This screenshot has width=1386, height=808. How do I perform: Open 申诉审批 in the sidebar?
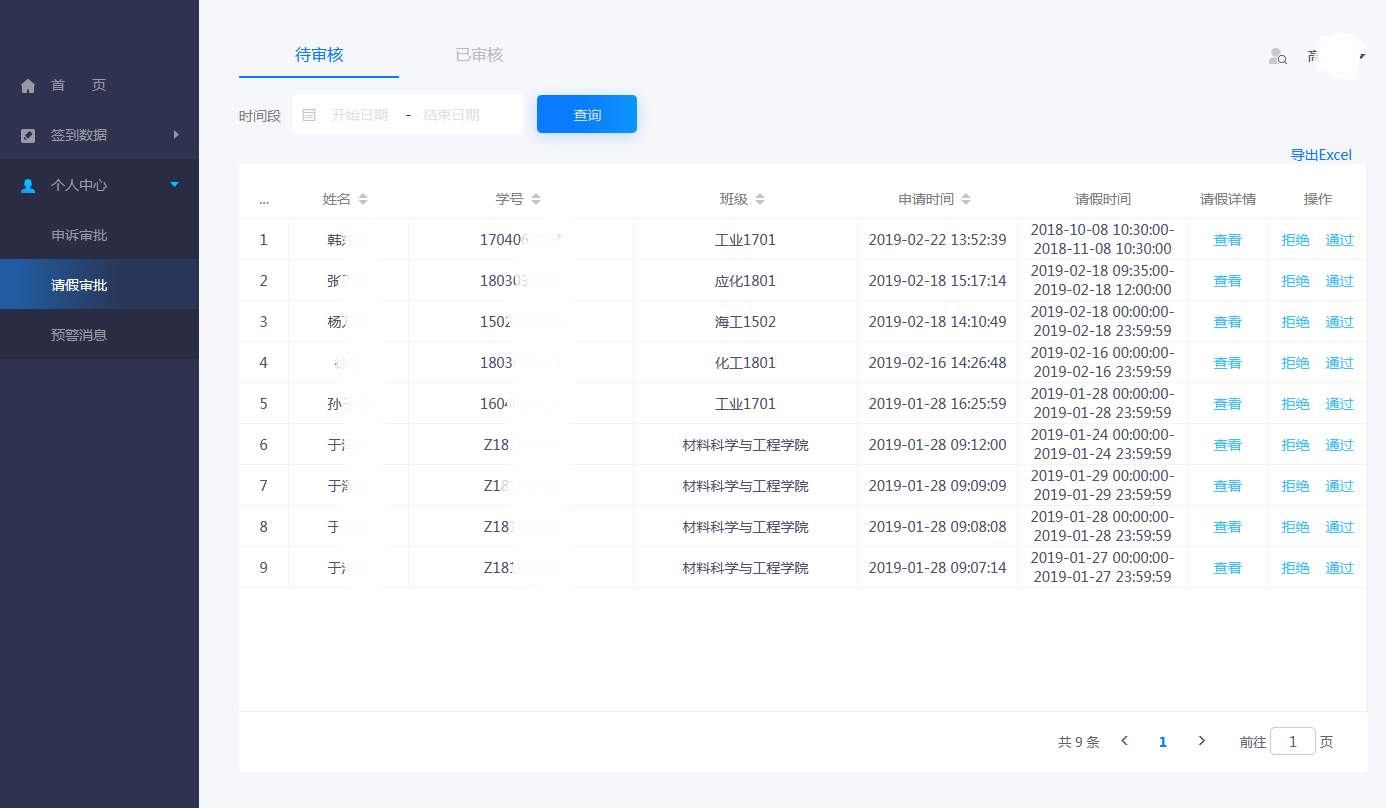point(79,236)
